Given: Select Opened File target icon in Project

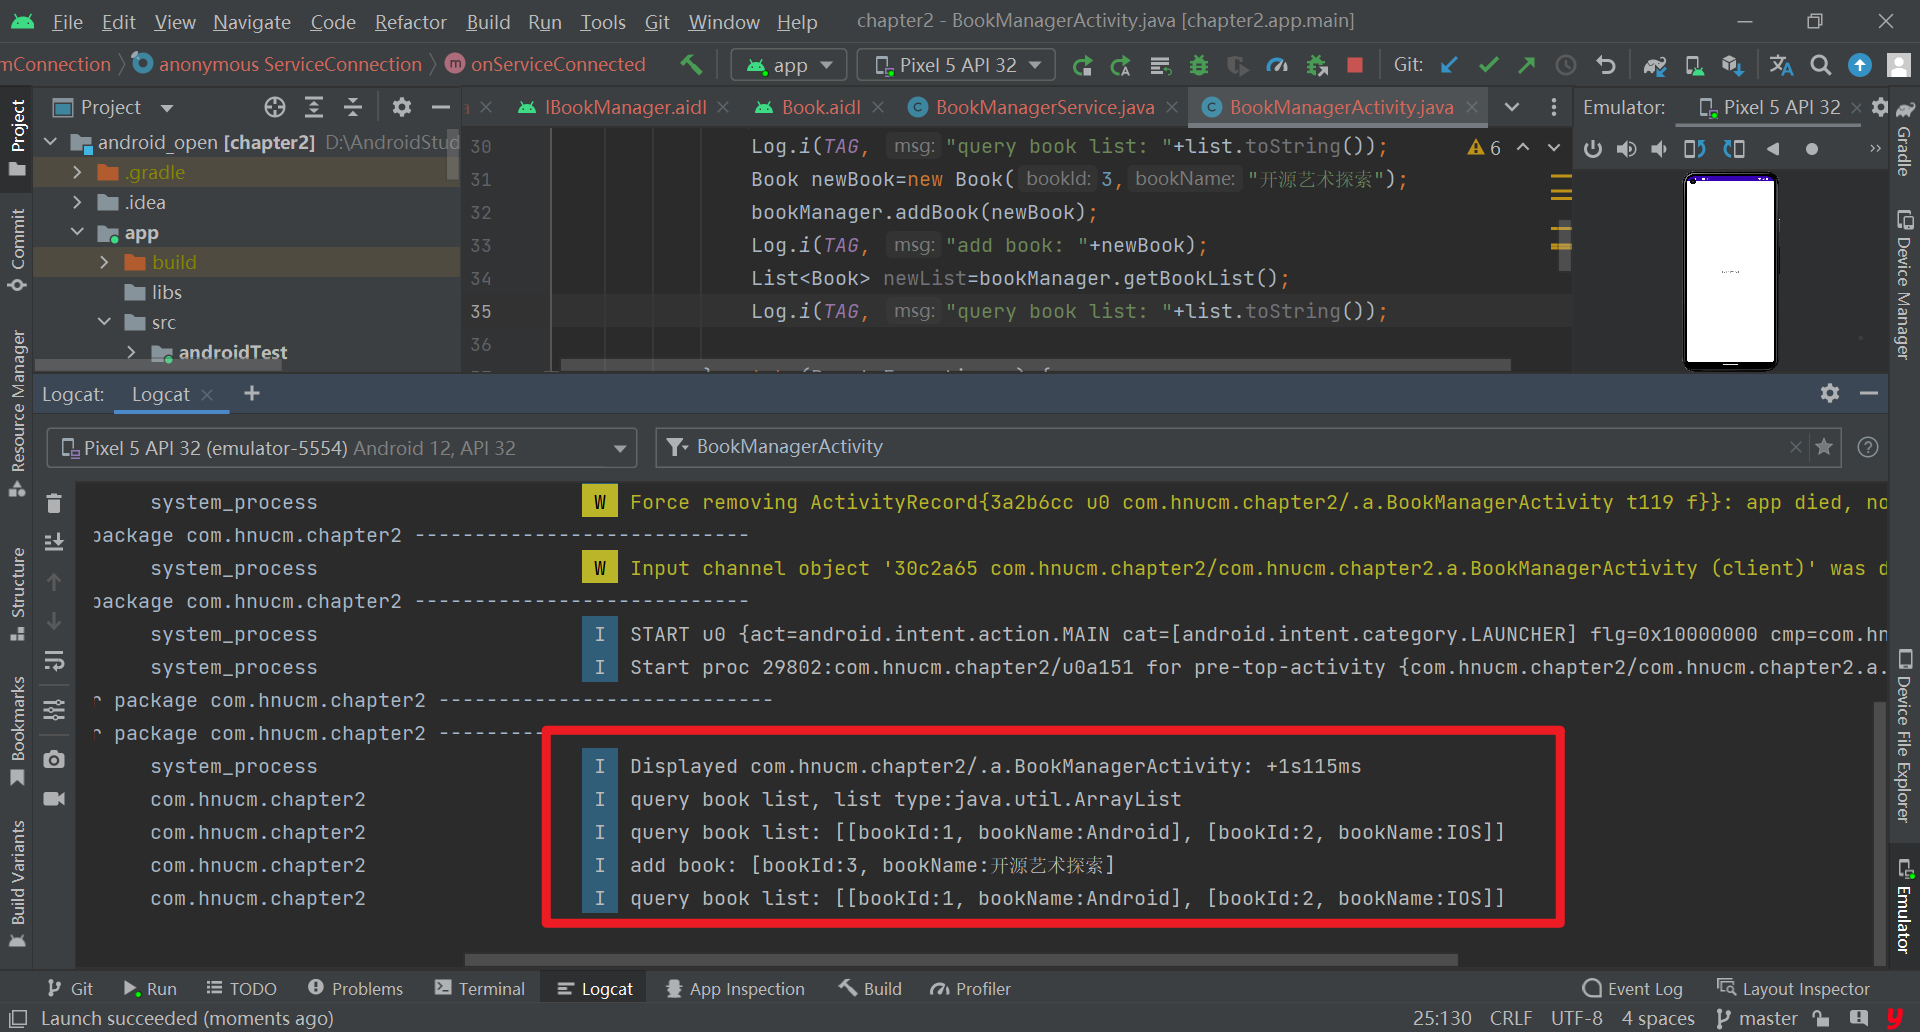Looking at the screenshot, I should tap(275, 107).
